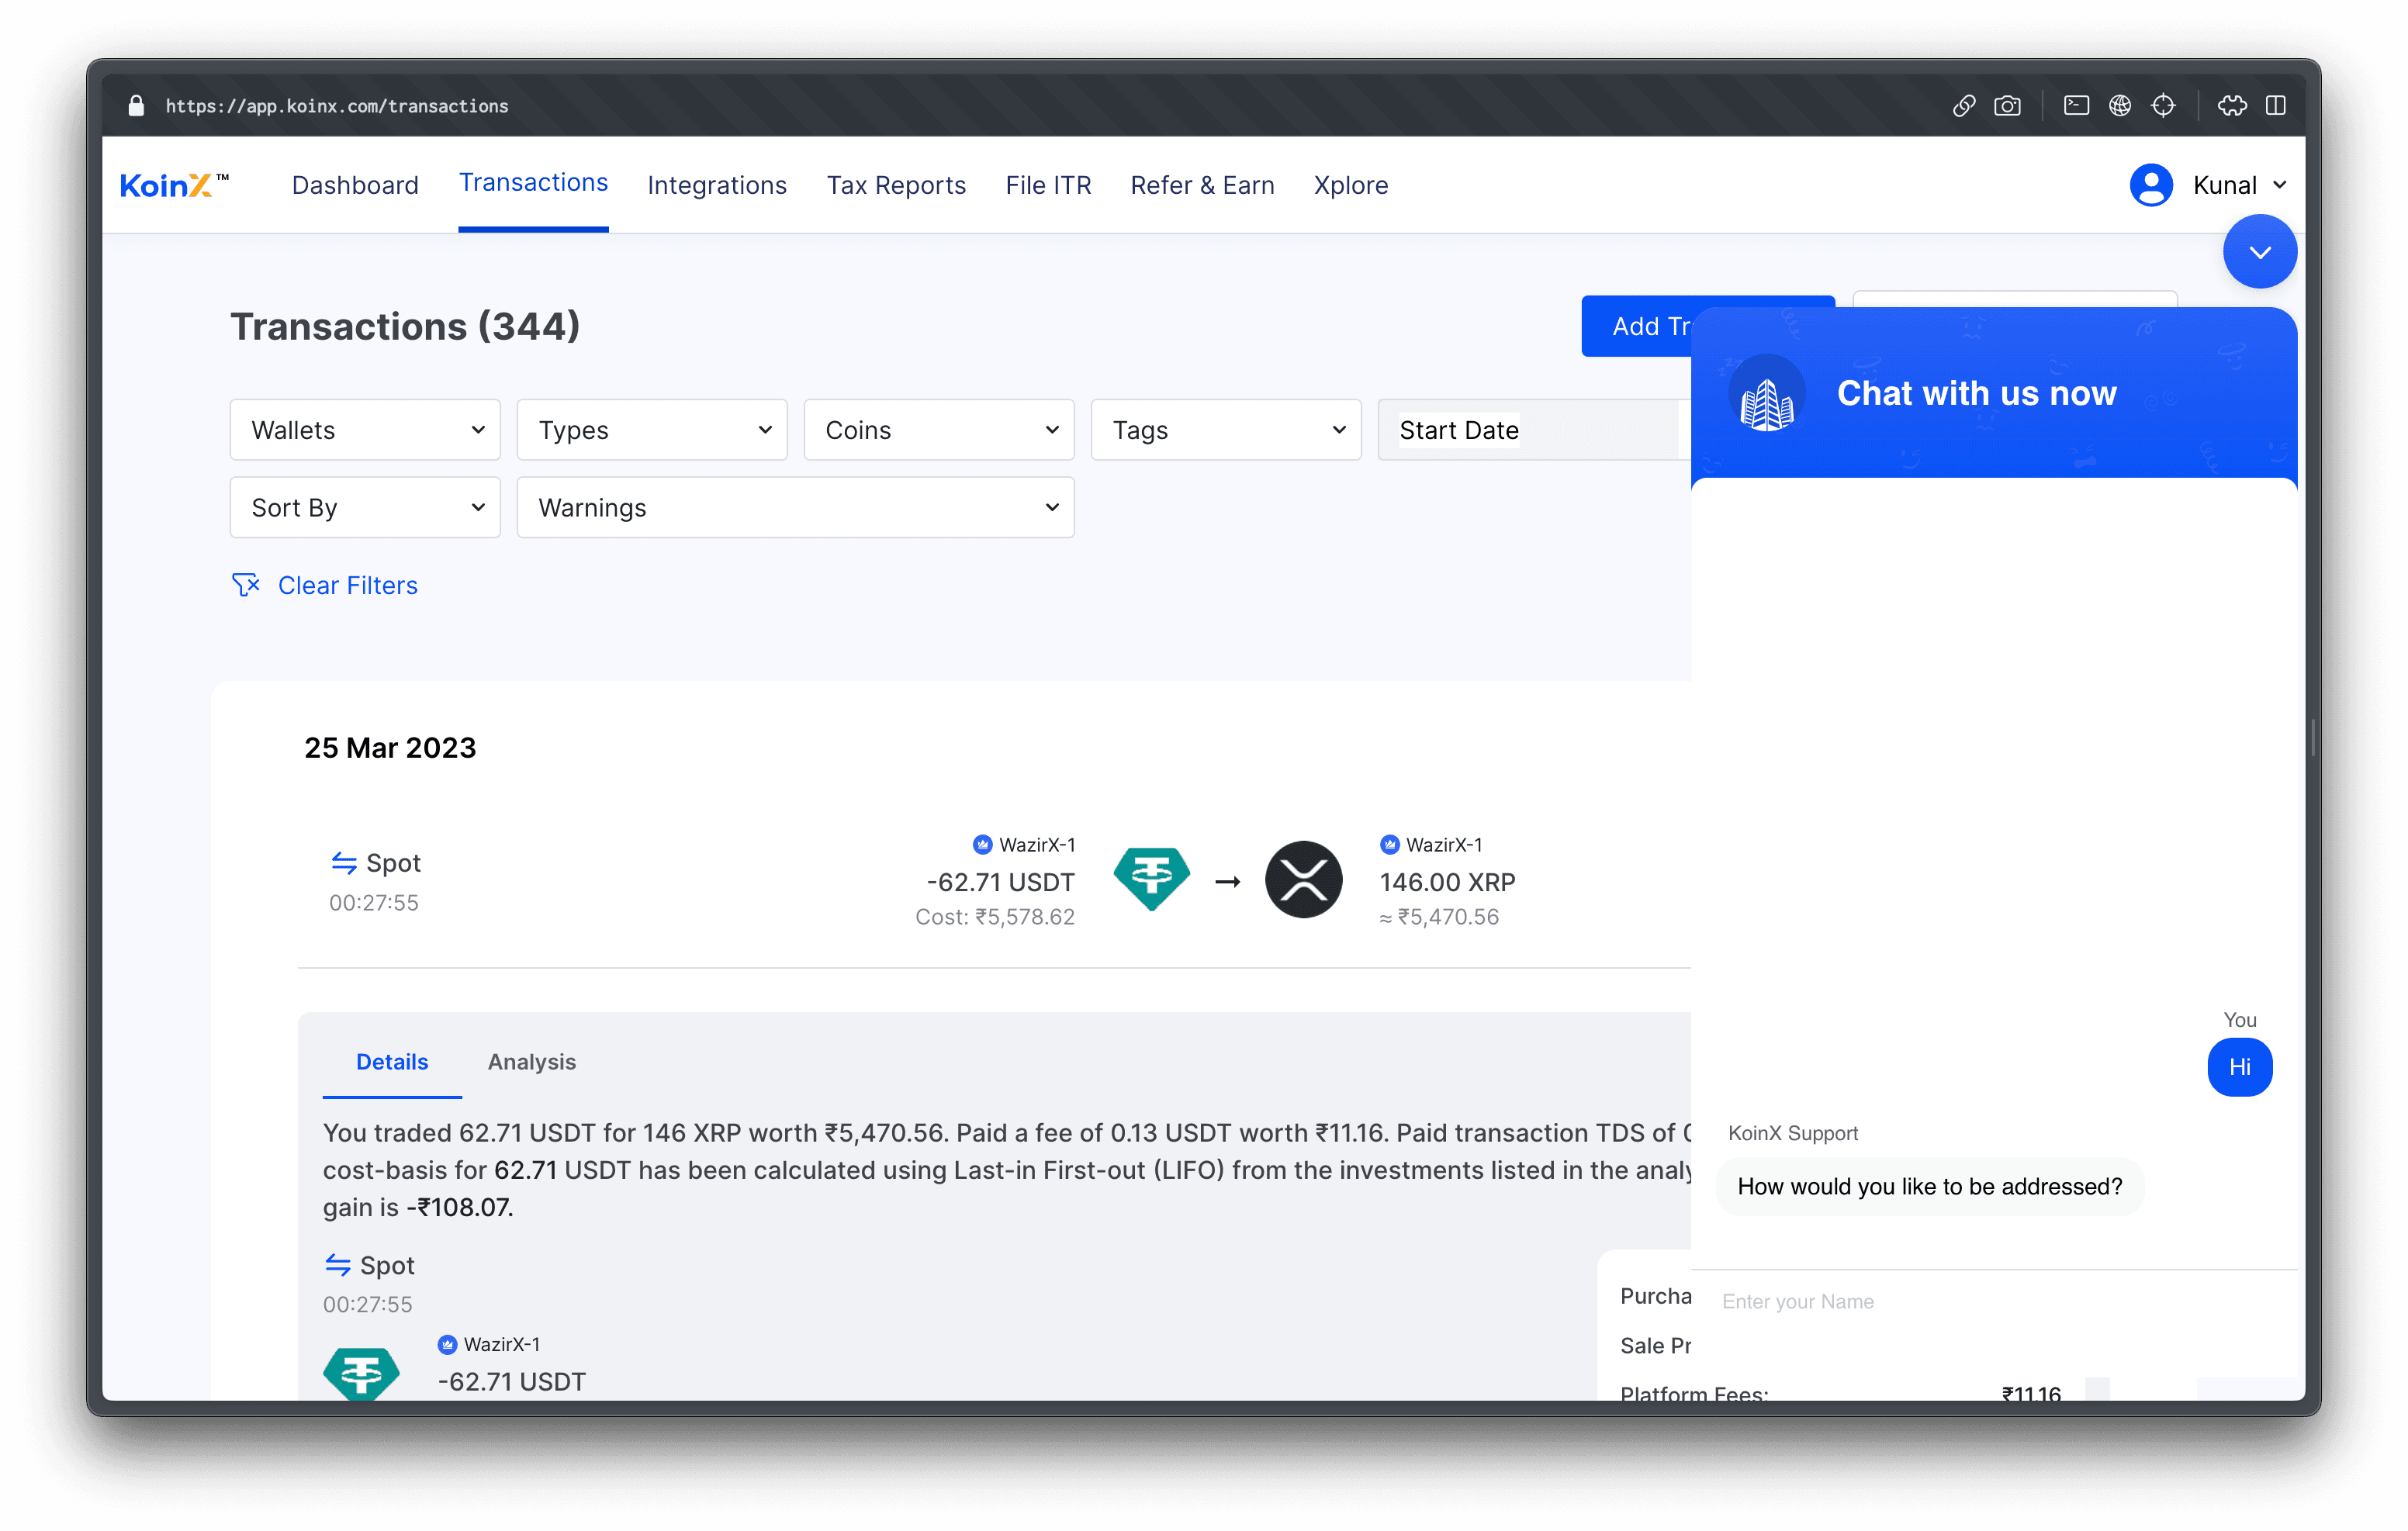Click the user profile icon for Kunal
The image size is (2408, 1531).
(2150, 184)
